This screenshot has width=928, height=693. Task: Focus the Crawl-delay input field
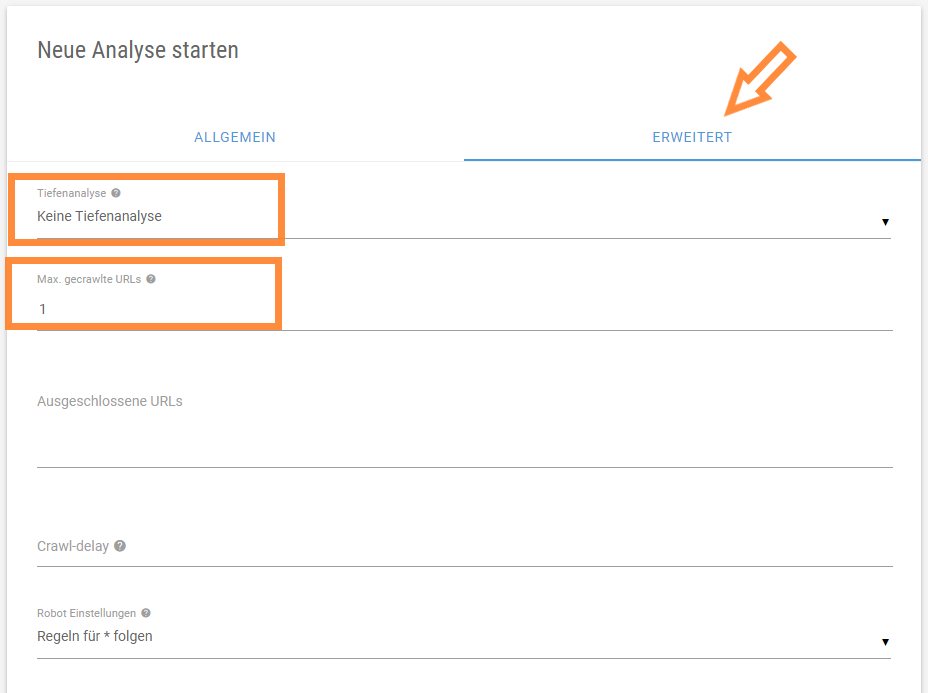[x=465, y=546]
